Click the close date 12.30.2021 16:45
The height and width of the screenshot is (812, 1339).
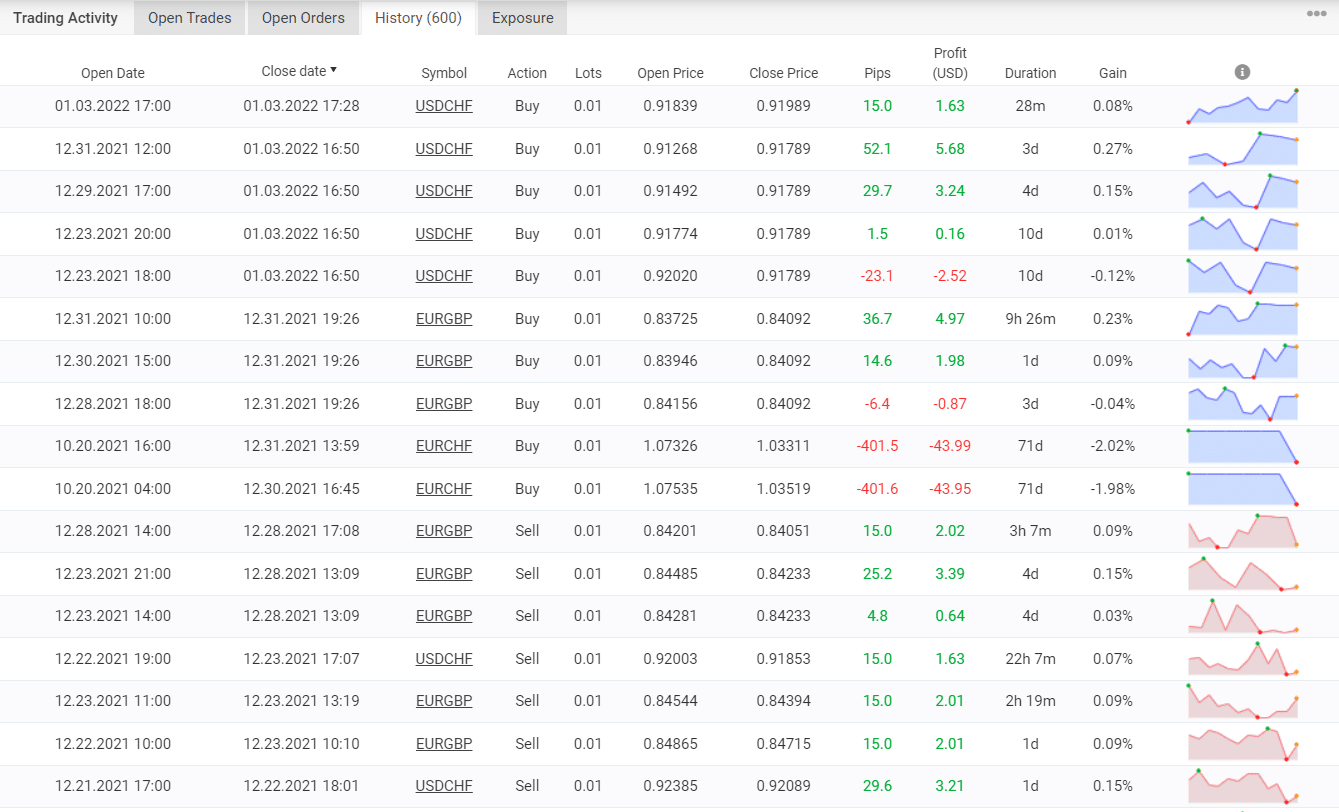pos(301,489)
